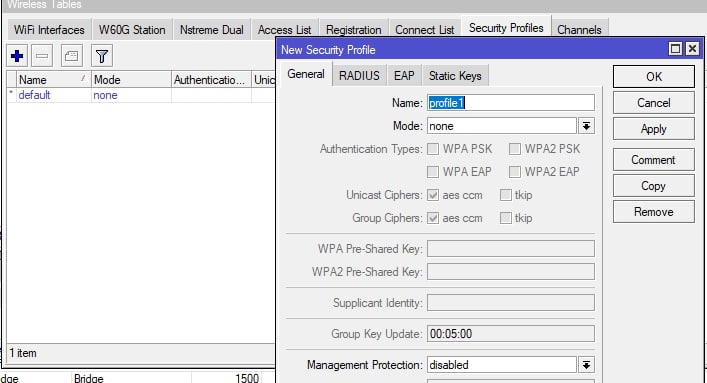Maximize the New Security Profile dialog
This screenshot has width=707, height=383.
[x=675, y=49]
